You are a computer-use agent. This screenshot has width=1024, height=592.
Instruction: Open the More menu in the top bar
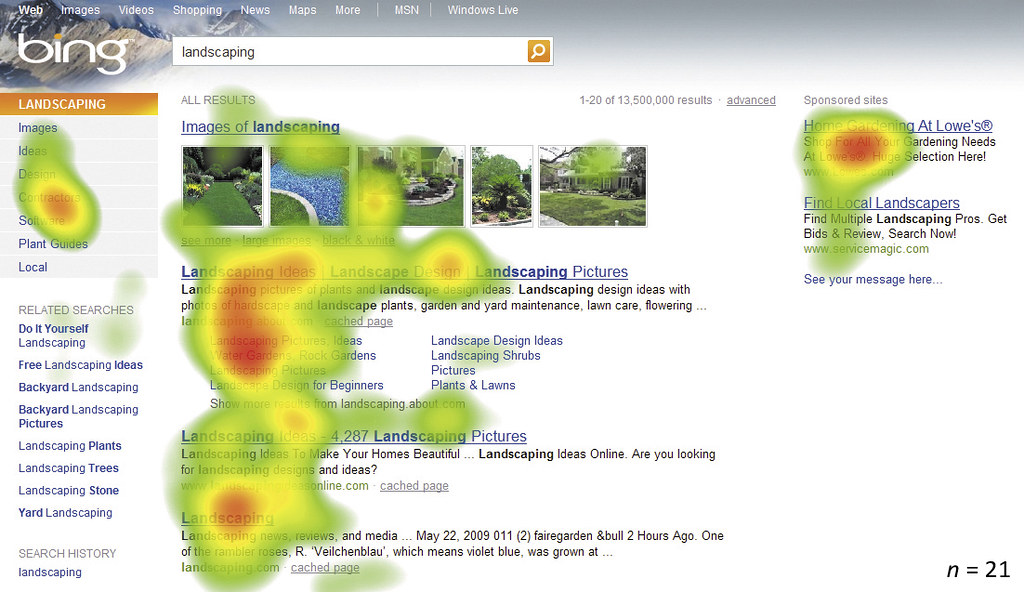(x=348, y=10)
